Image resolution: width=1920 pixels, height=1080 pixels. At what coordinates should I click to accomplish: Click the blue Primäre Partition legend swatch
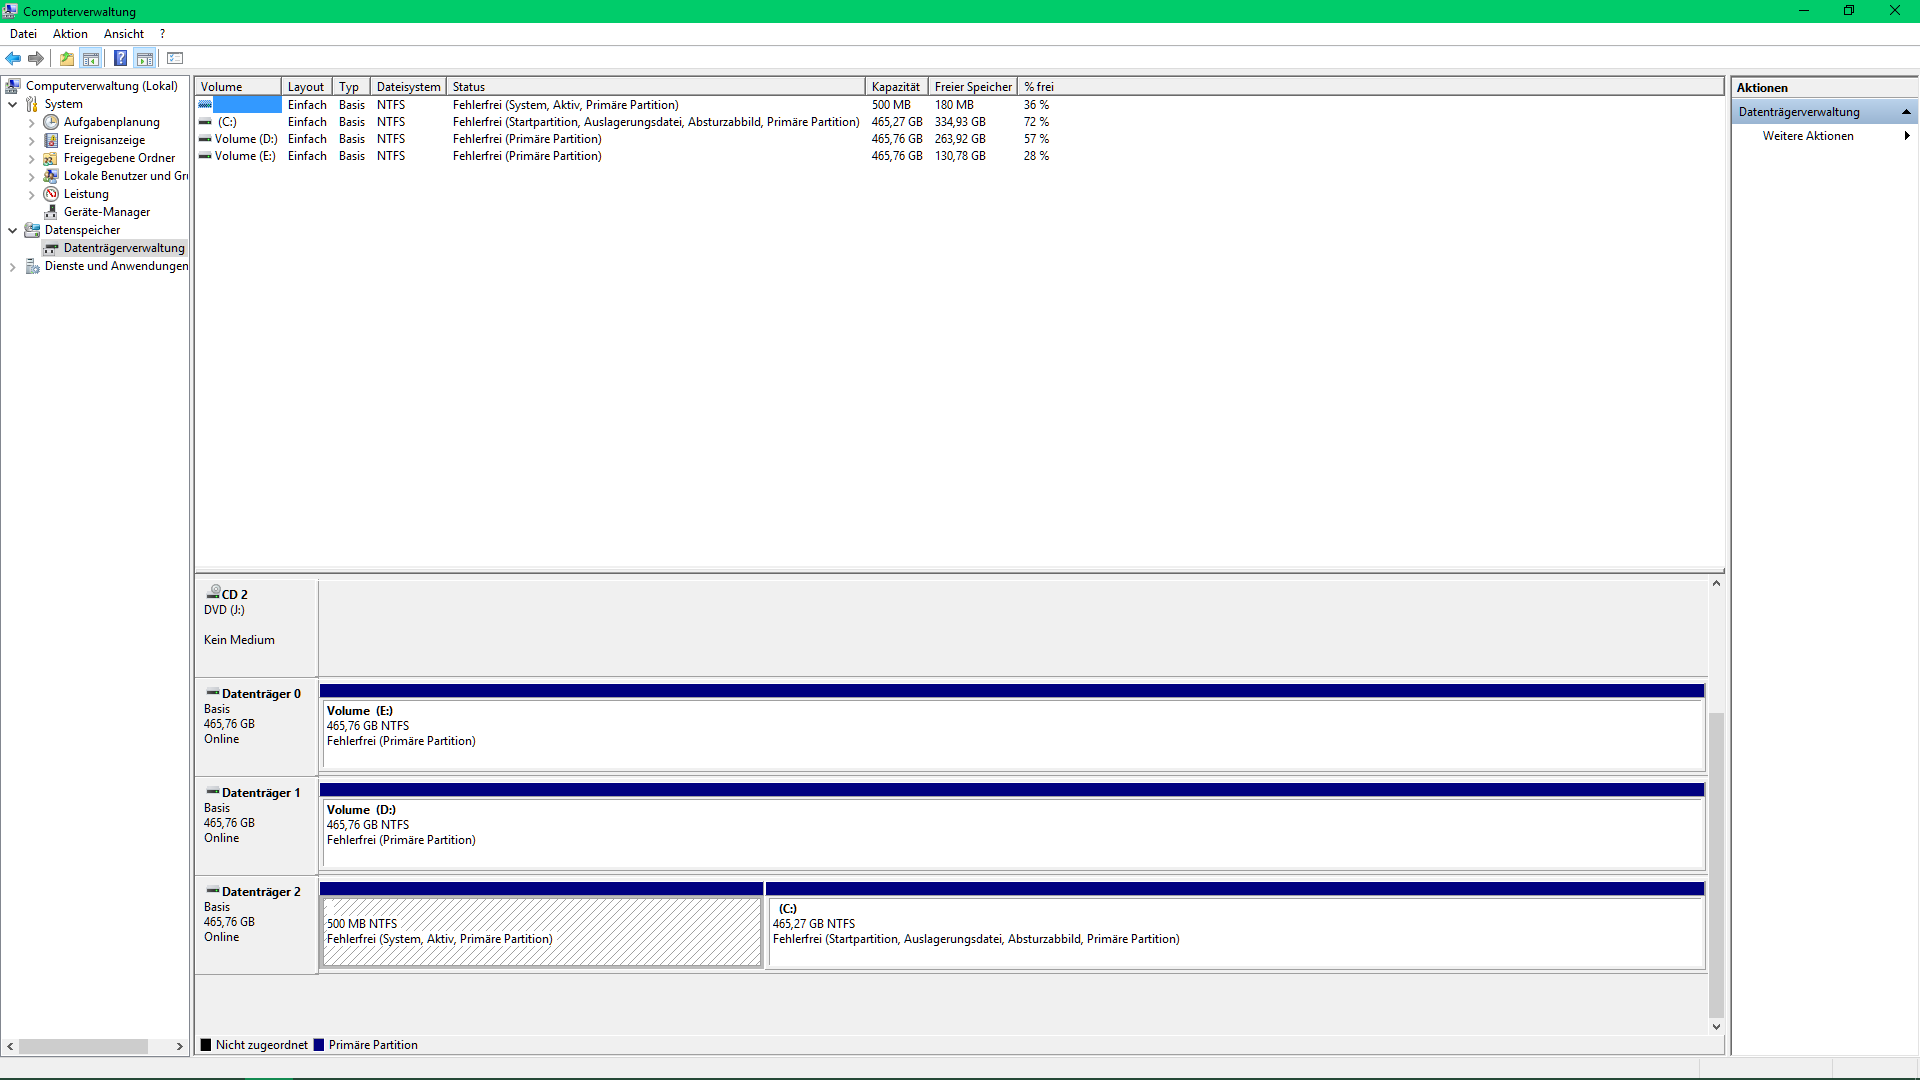point(319,1045)
